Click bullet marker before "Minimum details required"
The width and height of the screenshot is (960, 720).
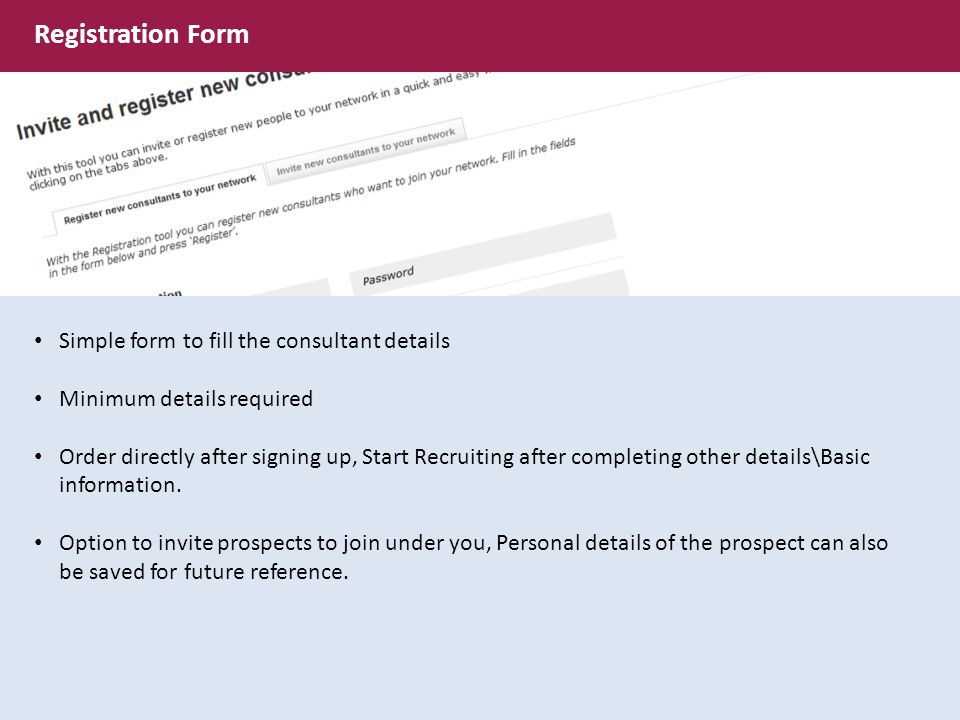click(39, 399)
